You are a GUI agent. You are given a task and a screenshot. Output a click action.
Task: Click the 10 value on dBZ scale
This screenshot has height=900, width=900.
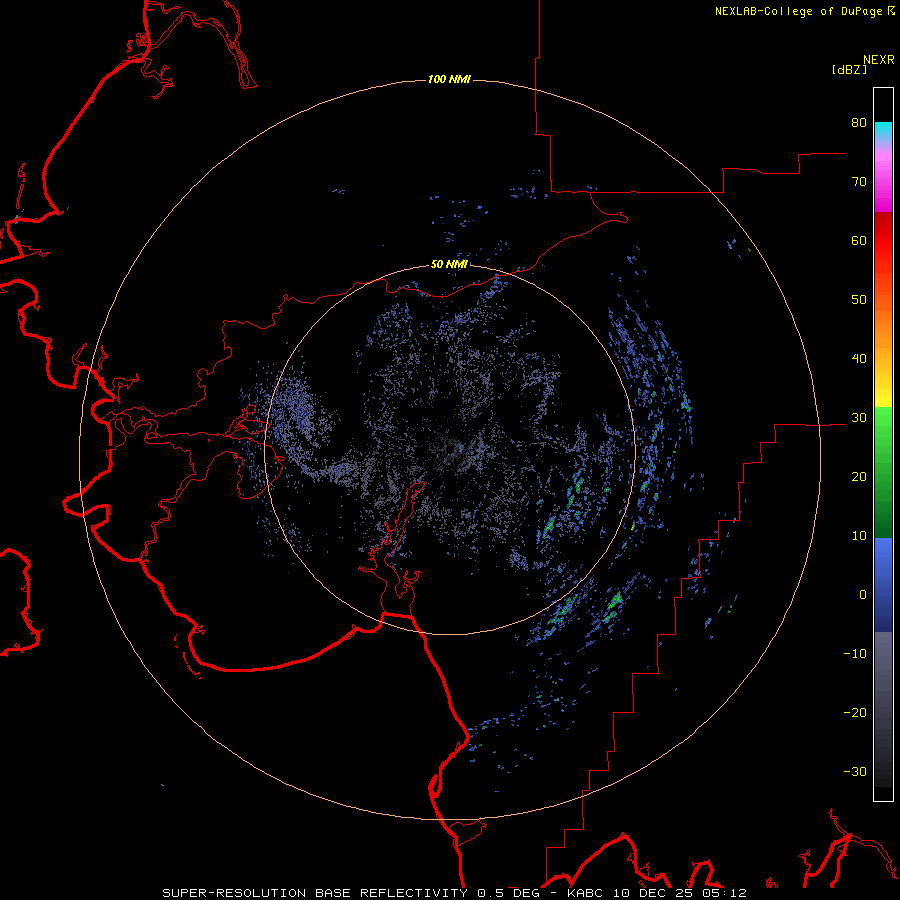pyautogui.click(x=859, y=536)
